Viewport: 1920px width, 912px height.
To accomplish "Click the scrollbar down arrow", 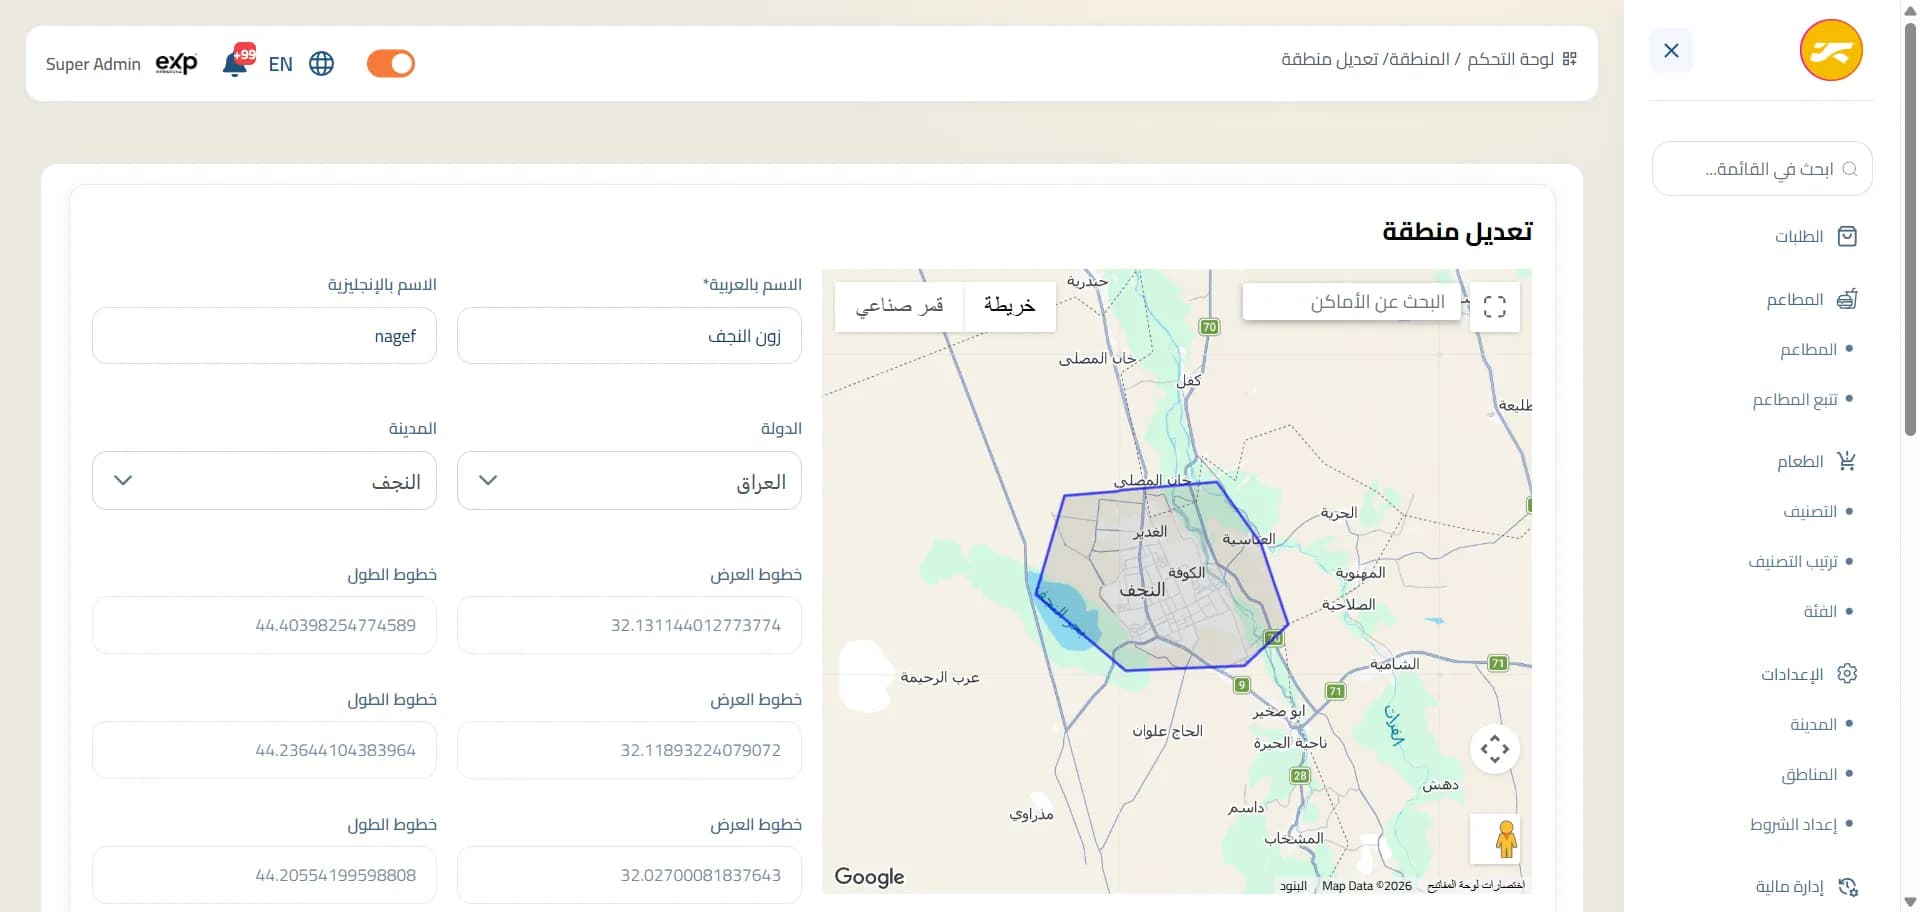I will [1910, 902].
